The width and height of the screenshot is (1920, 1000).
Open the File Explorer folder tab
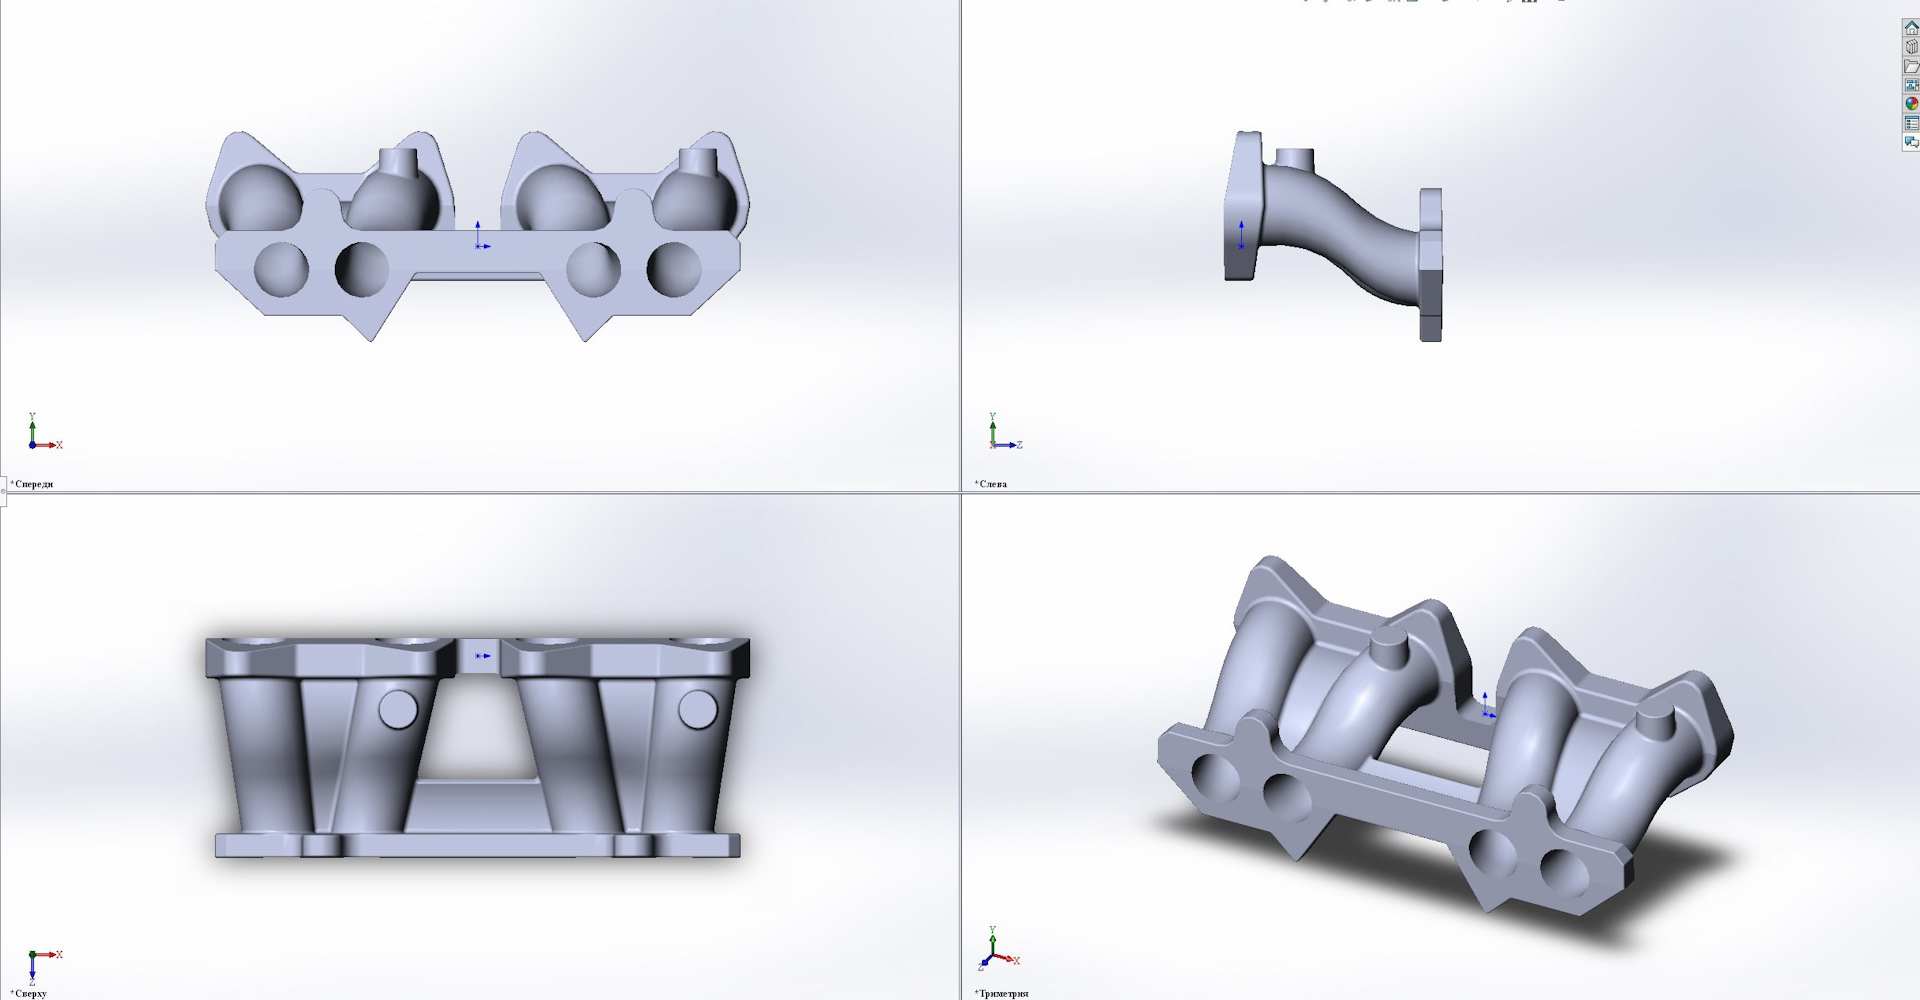1911,66
